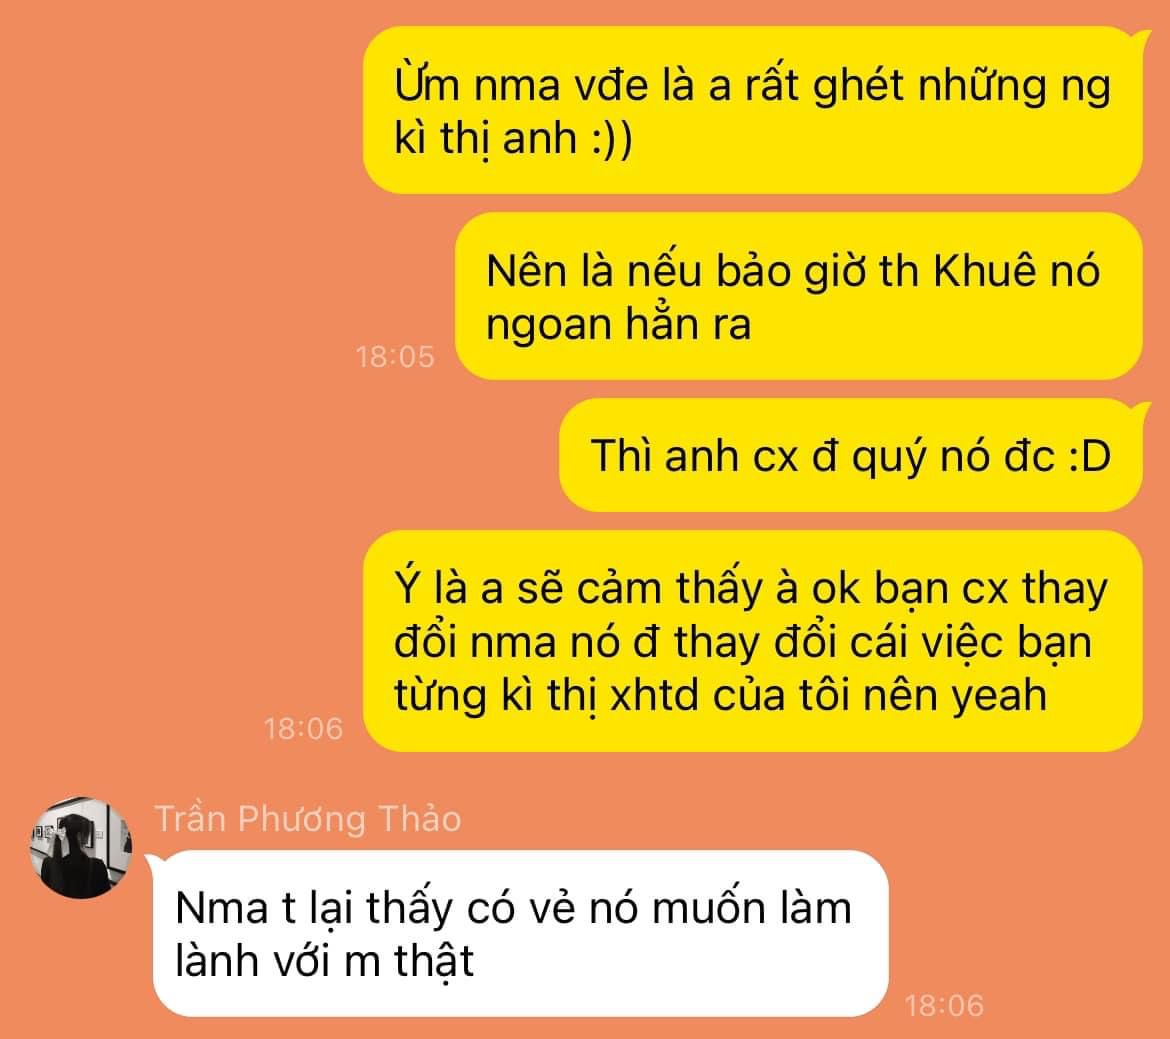Click 'ngoan hẳn ra' text in second bubble
The height and width of the screenshot is (1039, 1170).
[618, 325]
